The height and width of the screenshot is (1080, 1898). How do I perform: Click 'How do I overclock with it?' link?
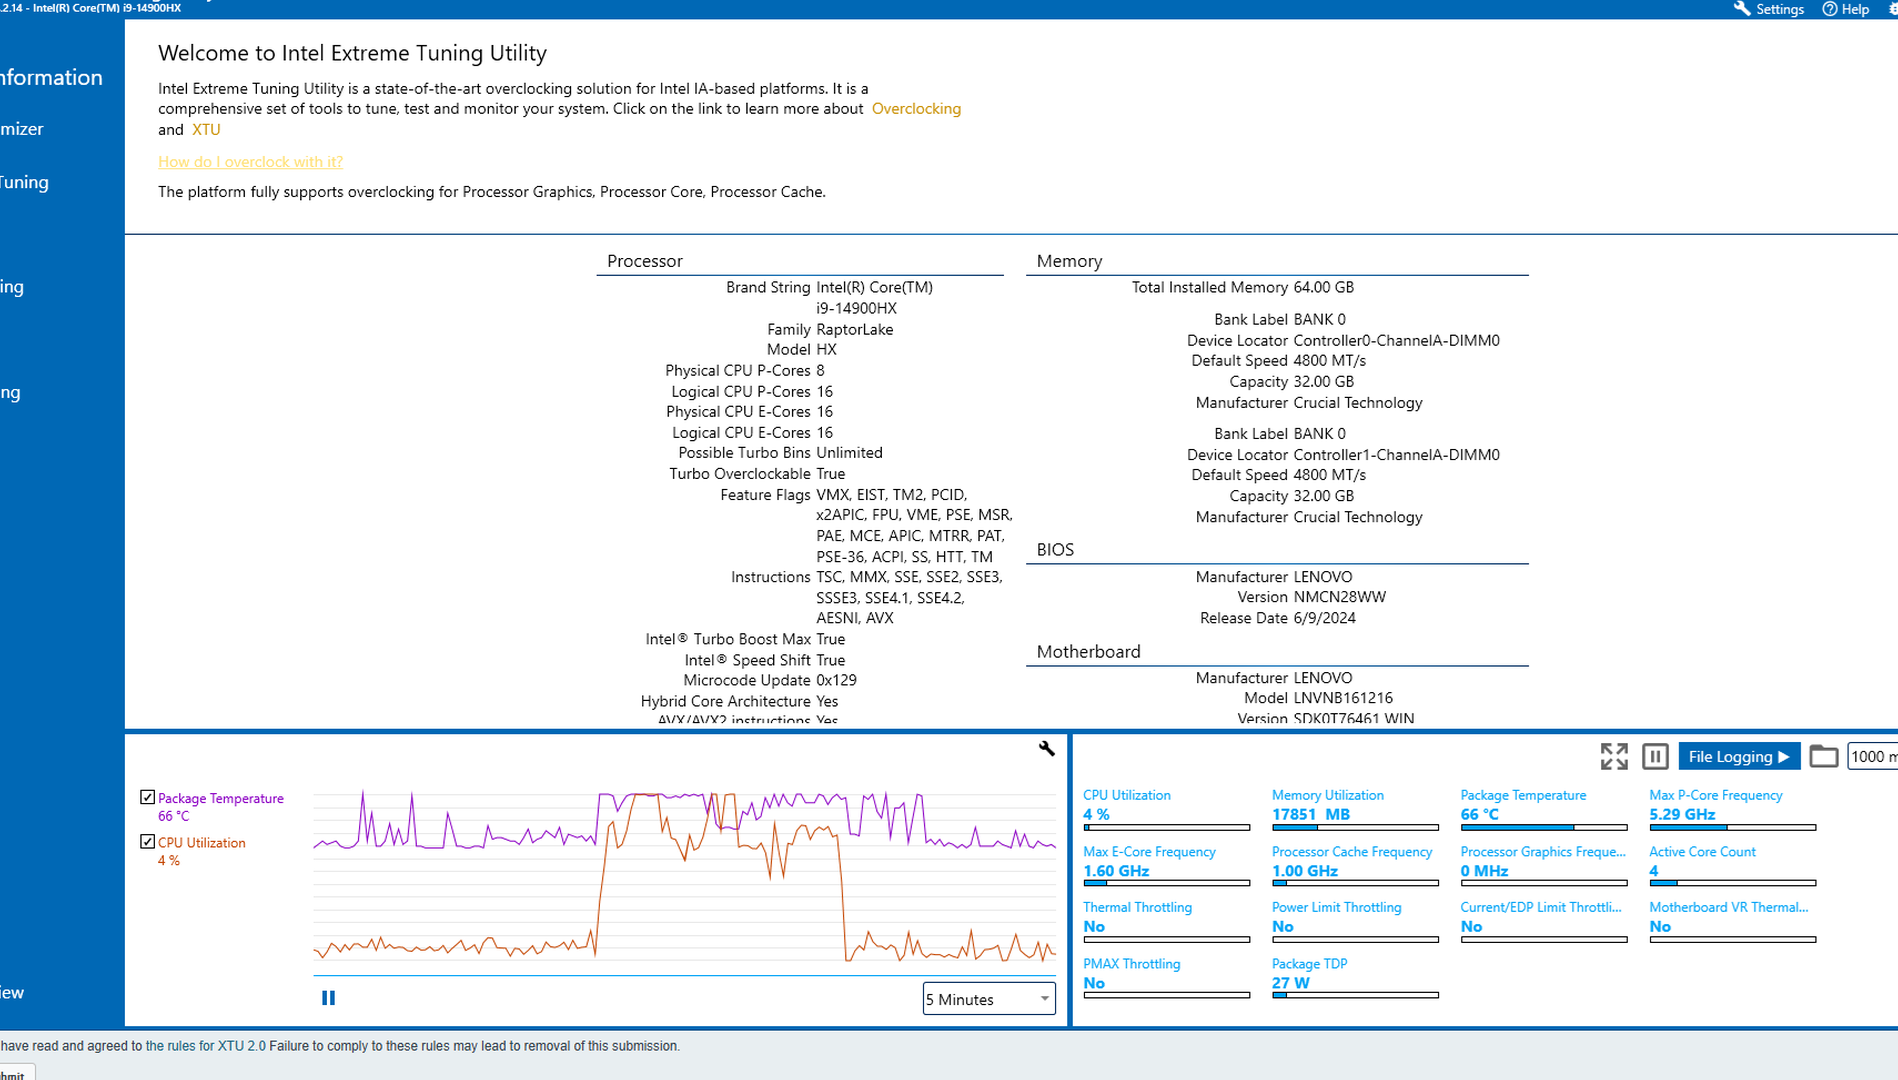coord(250,161)
